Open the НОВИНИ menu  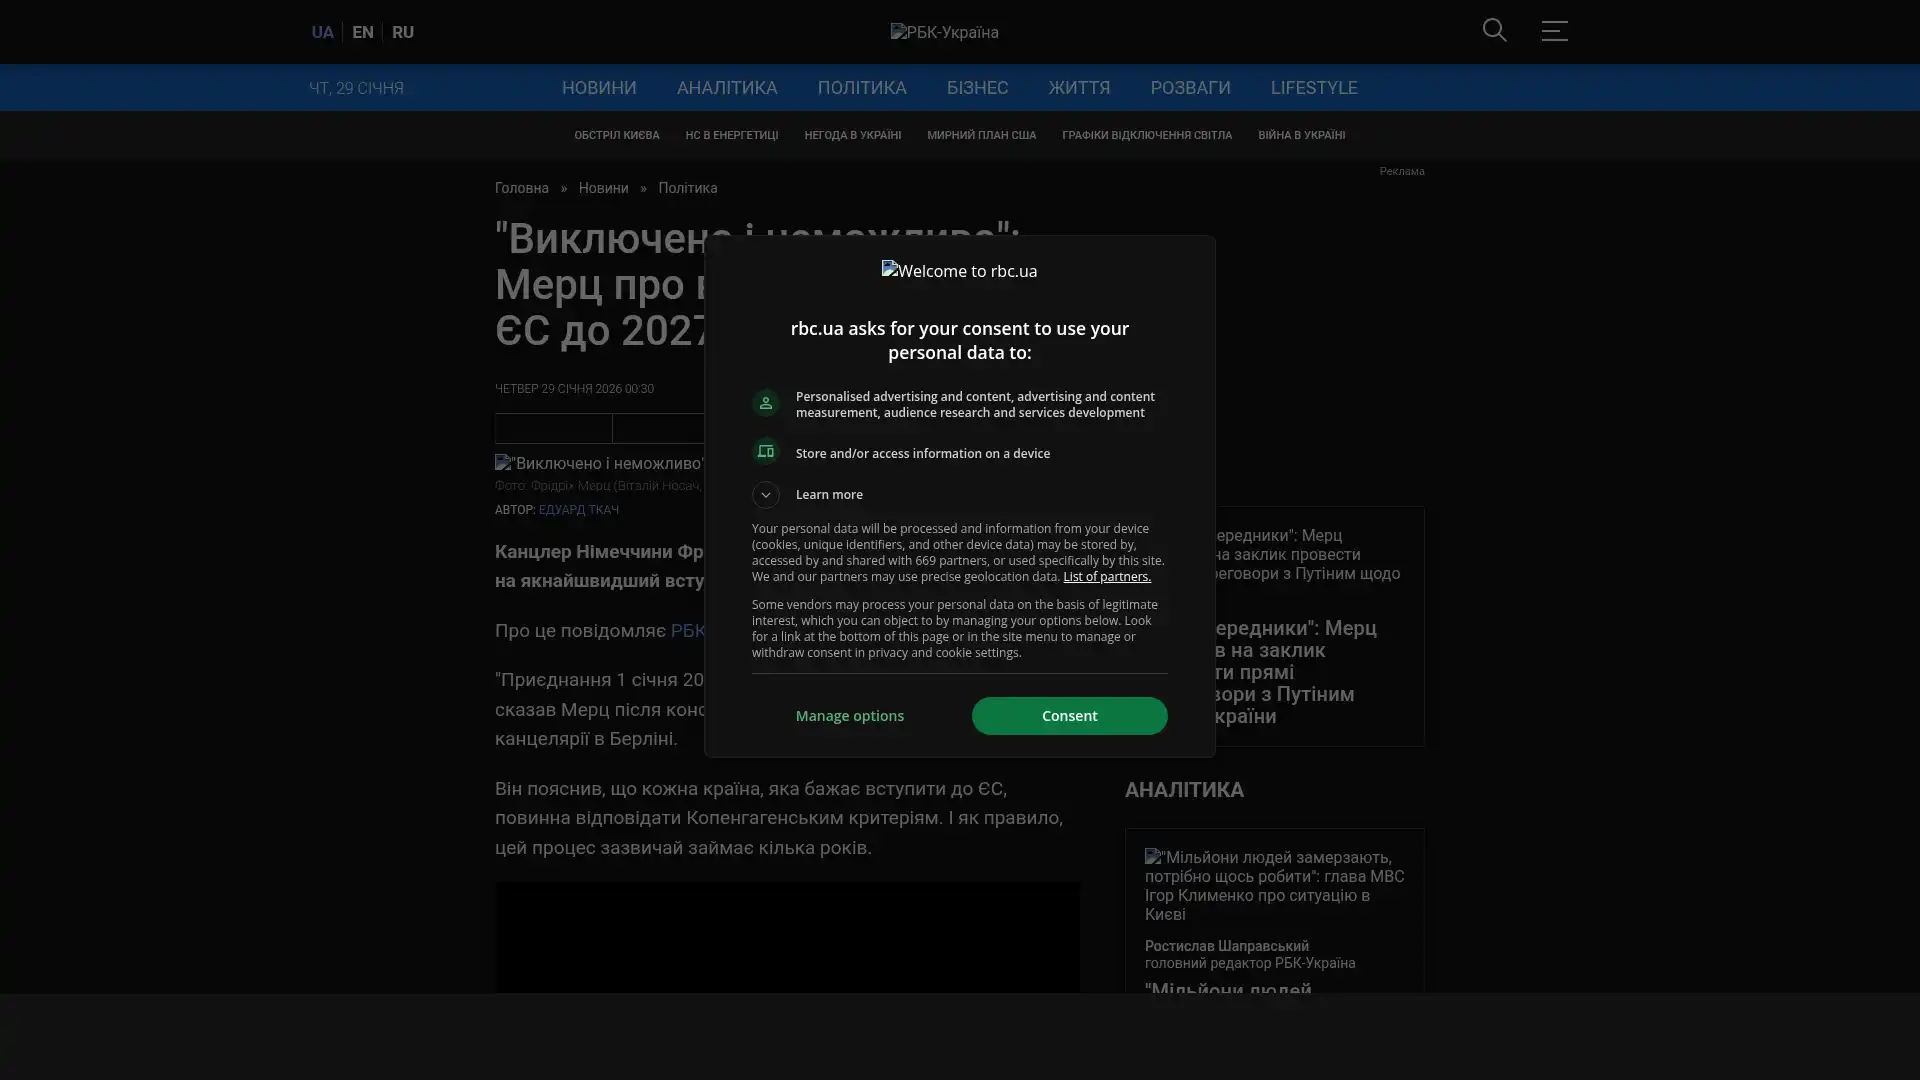tap(598, 88)
